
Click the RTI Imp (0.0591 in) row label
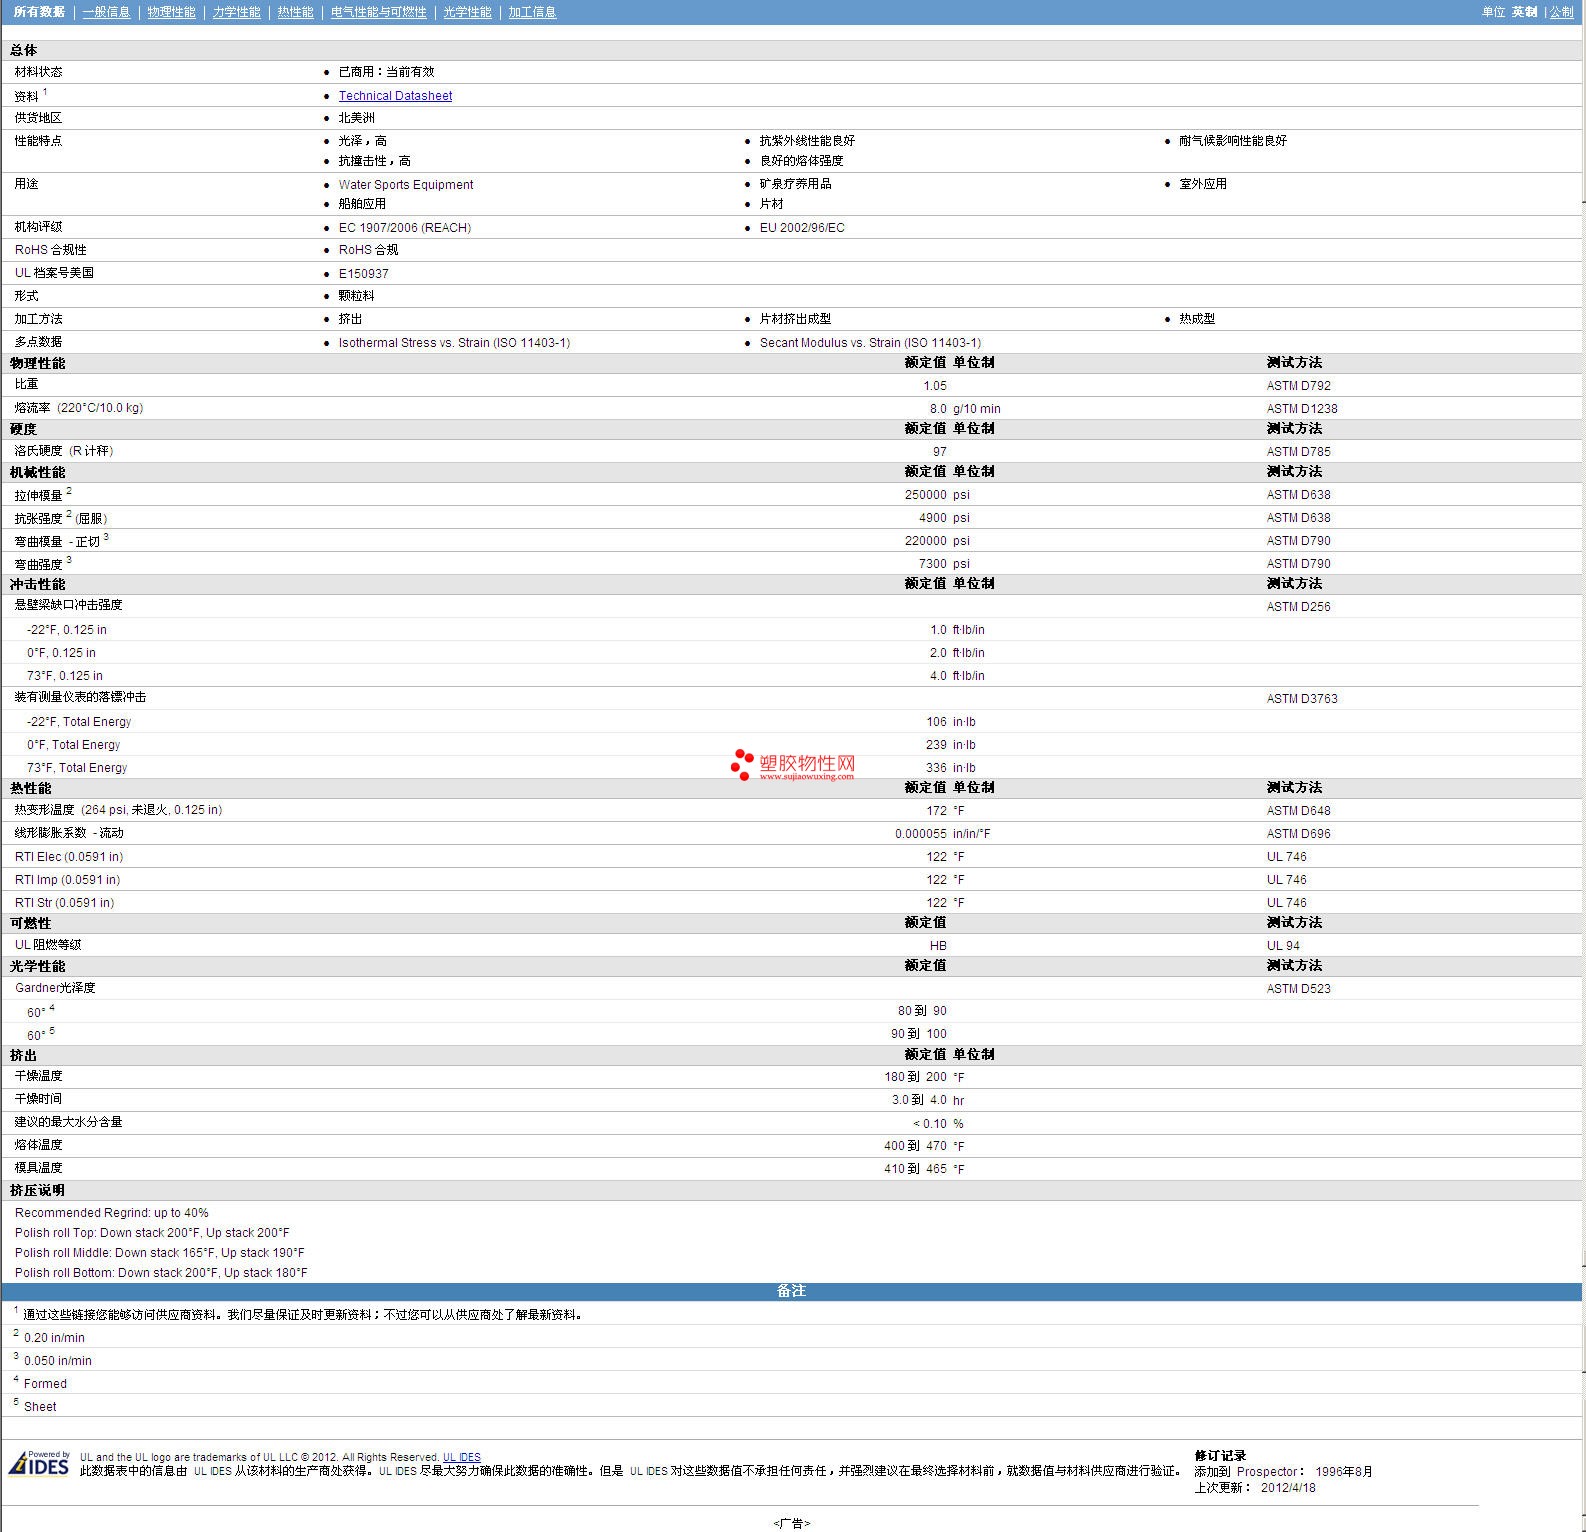(67, 880)
